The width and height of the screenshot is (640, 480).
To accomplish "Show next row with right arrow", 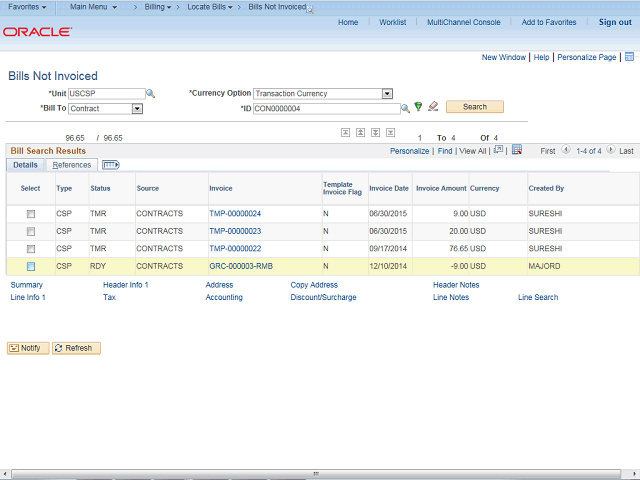I will pyautogui.click(x=610, y=151).
